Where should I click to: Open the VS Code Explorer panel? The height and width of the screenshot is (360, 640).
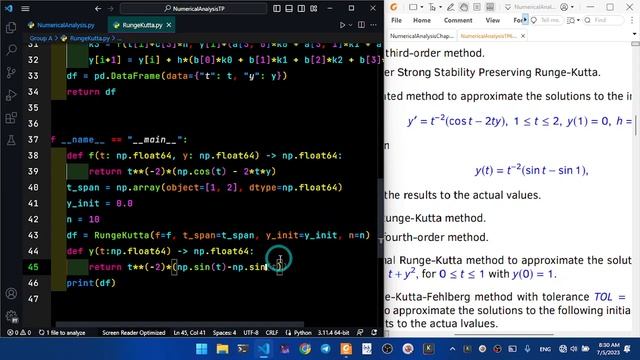[11, 28]
